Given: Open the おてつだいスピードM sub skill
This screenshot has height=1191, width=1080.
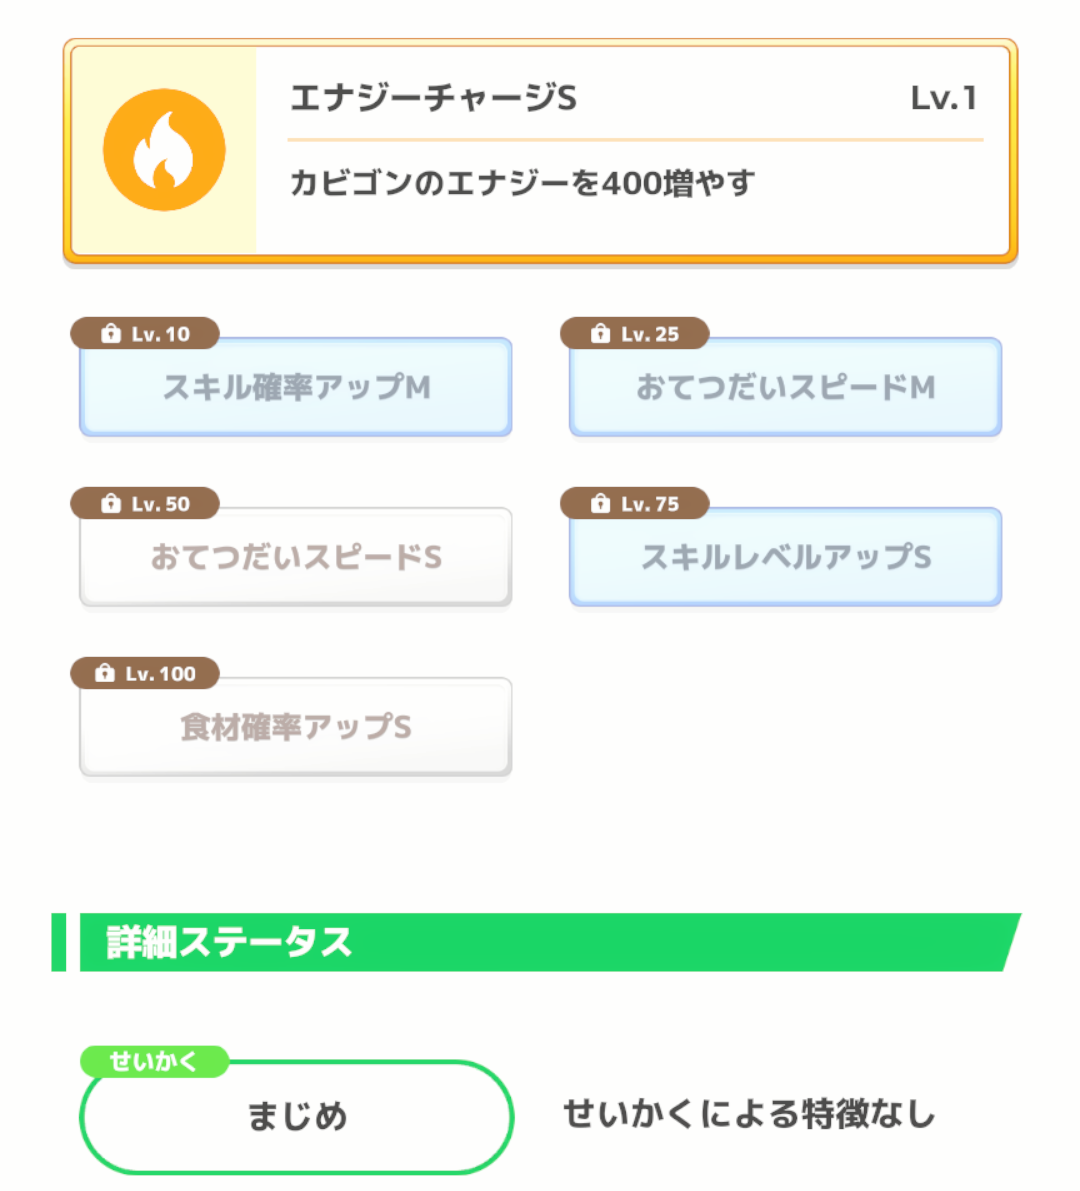Looking at the screenshot, I should pos(785,387).
